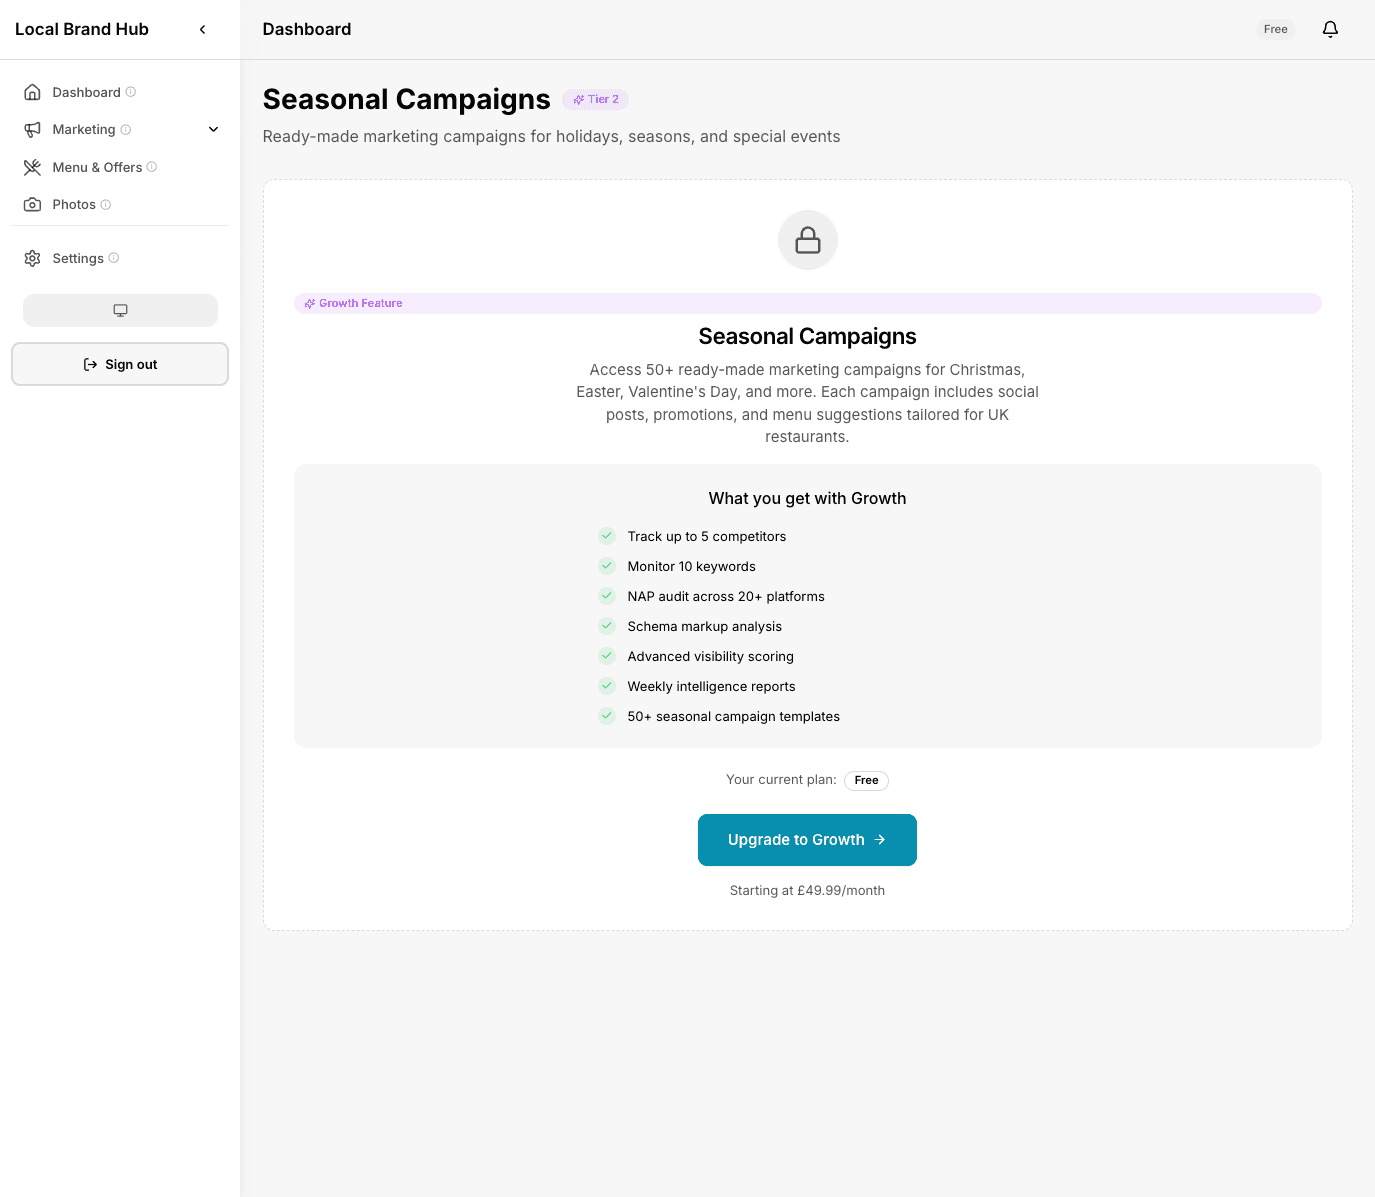Screen dimensions: 1375x1197
Task: Click the checkmark beside Weekly intelligence reports
Action: pyautogui.click(x=607, y=686)
